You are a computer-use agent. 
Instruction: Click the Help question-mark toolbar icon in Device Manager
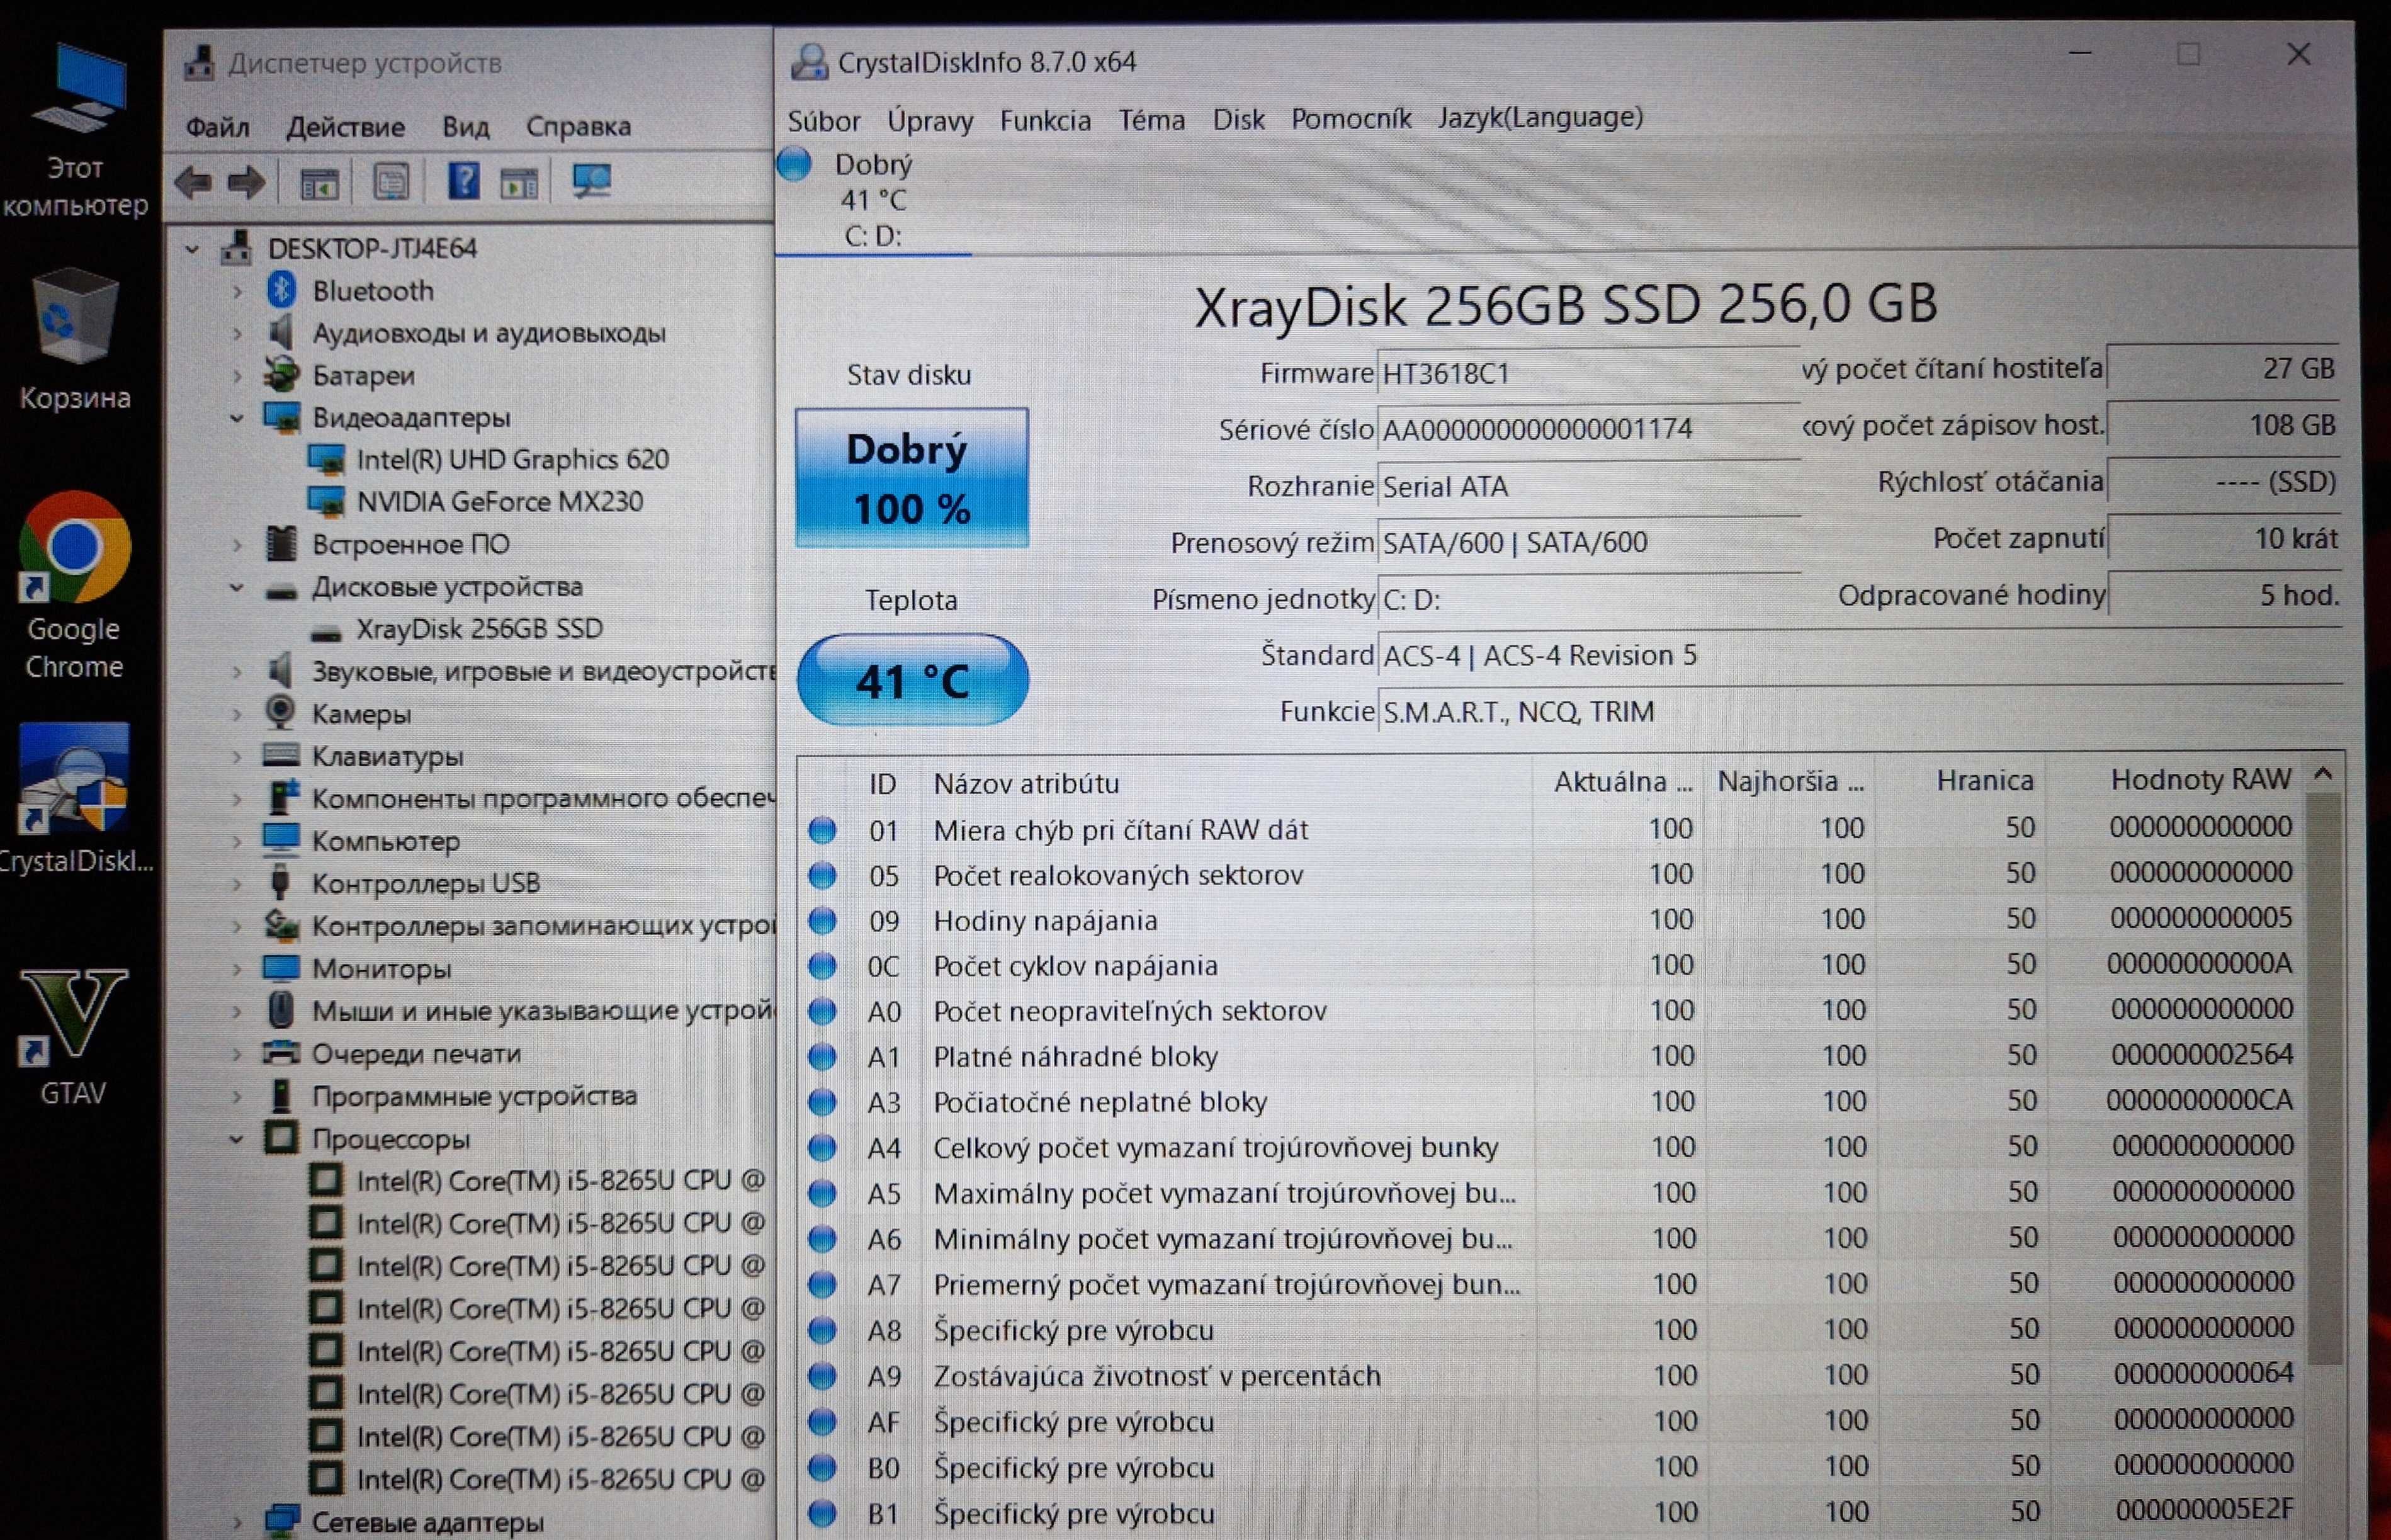tap(463, 182)
